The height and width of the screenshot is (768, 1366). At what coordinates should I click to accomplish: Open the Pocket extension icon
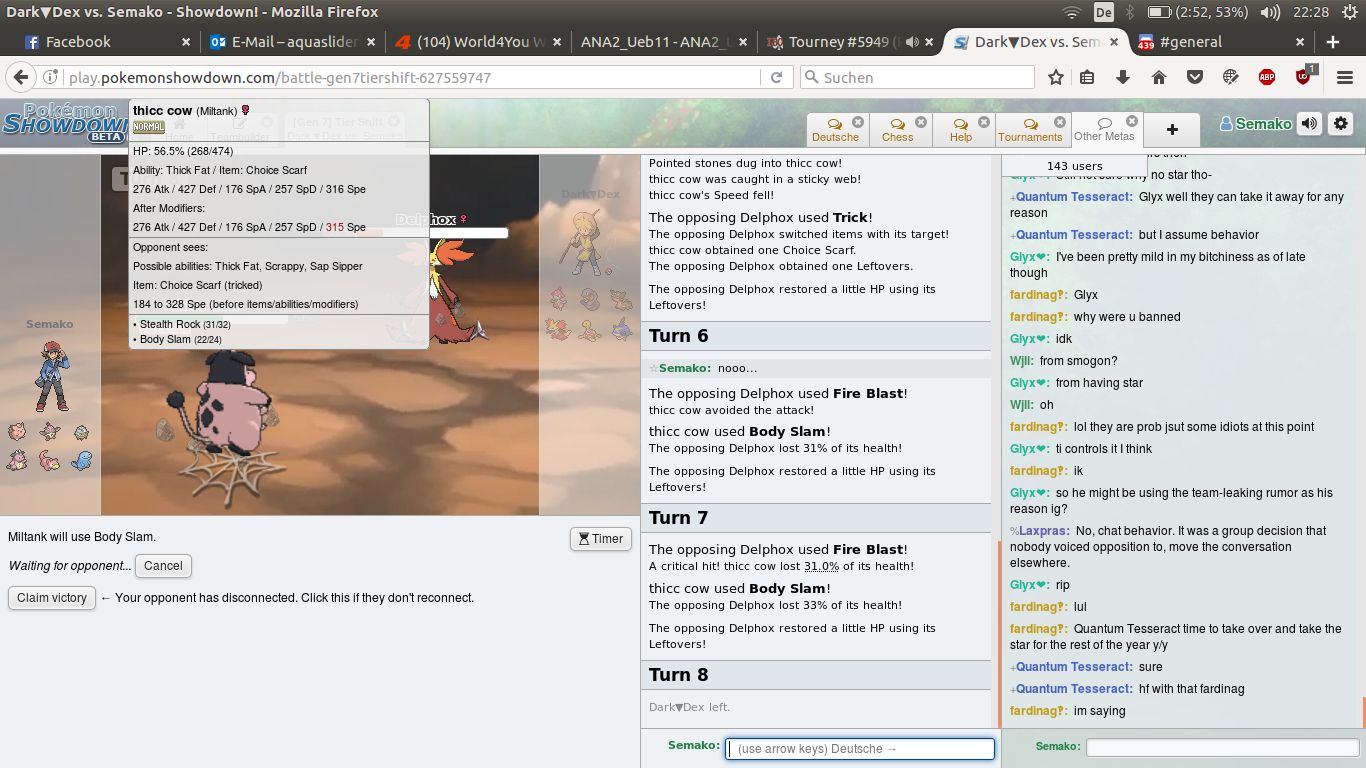1195,77
